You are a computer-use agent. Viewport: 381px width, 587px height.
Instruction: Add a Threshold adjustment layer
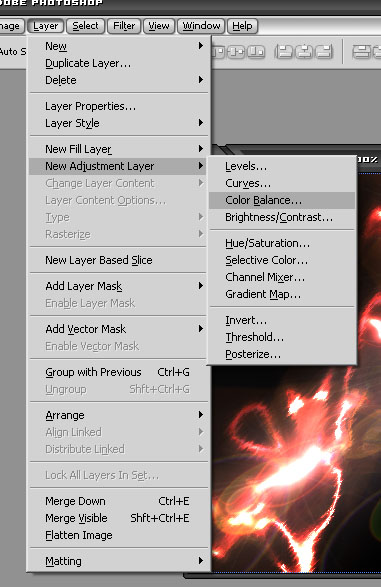[282, 337]
